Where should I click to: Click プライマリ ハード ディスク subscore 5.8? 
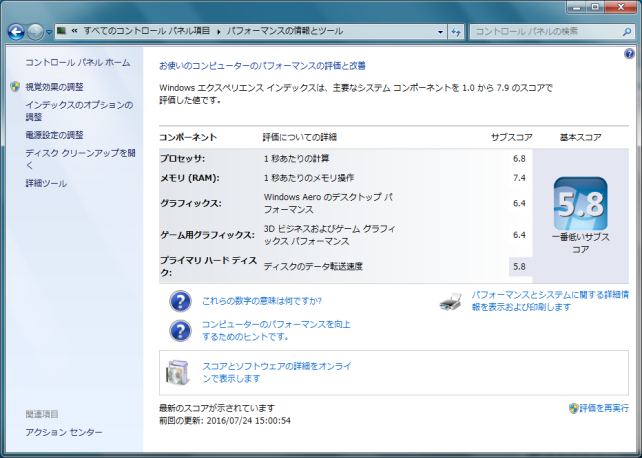point(519,267)
